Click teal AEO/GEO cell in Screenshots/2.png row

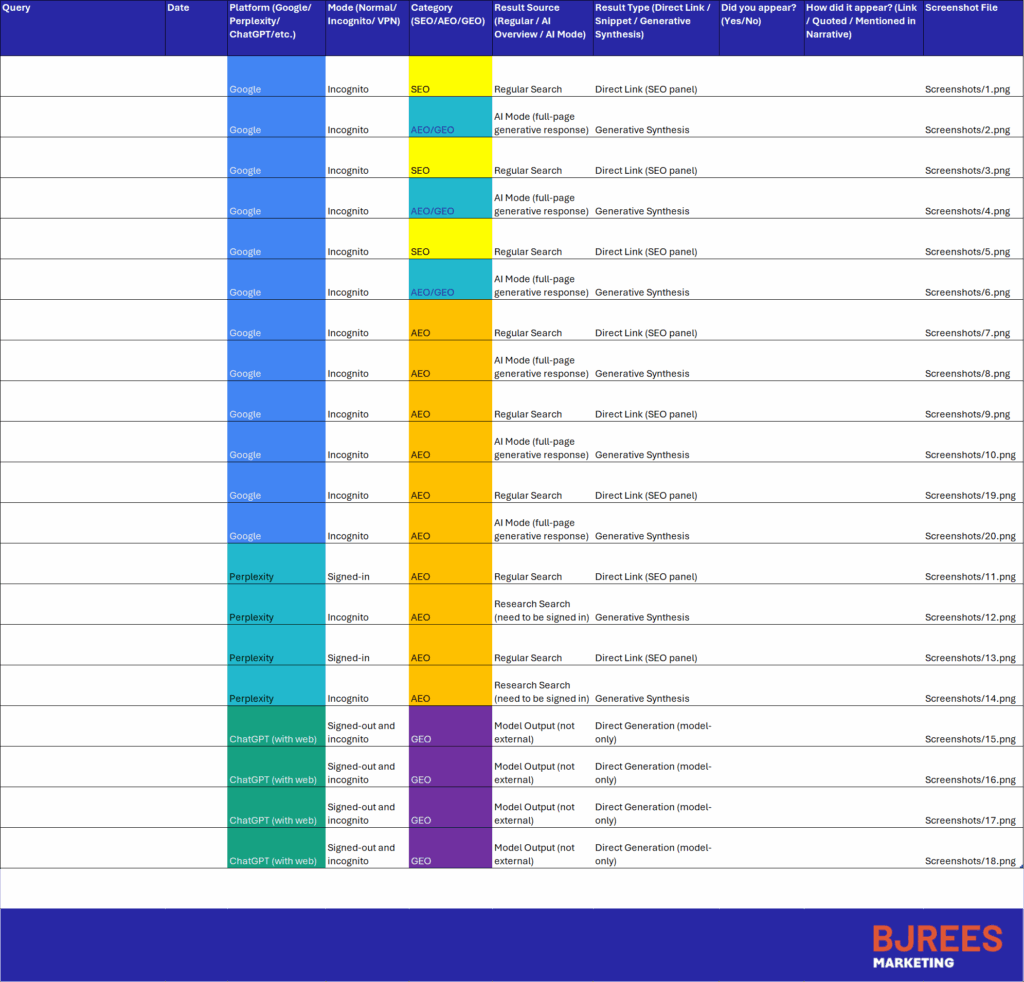pos(450,118)
